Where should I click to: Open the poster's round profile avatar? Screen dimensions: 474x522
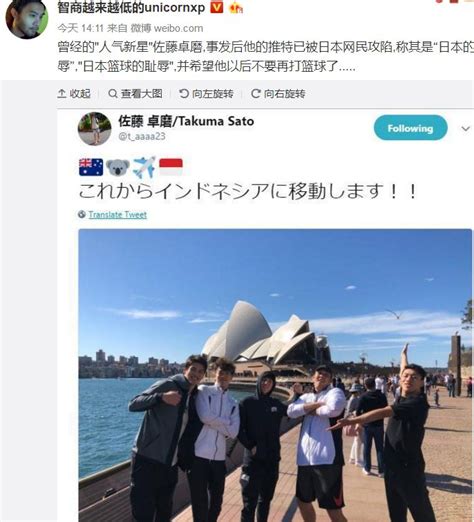coord(27,19)
